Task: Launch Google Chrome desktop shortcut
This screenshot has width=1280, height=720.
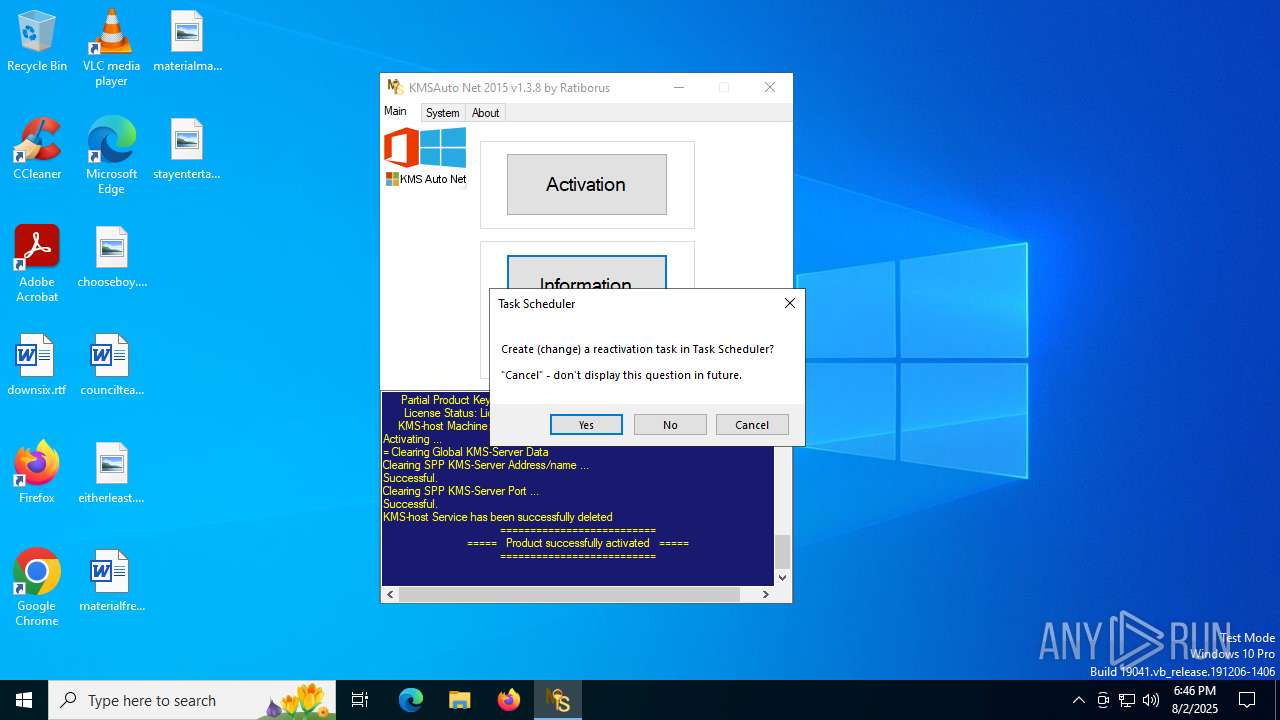Action: click(37, 588)
